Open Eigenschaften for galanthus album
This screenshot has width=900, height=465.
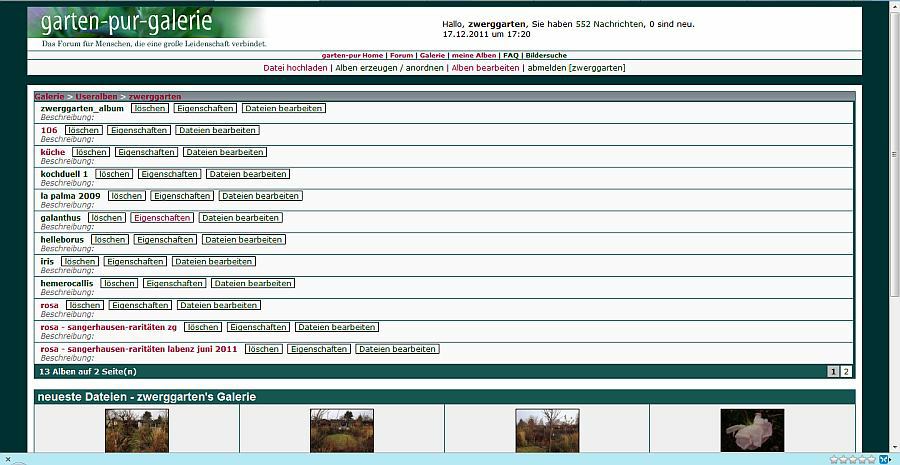pyautogui.click(x=162, y=218)
